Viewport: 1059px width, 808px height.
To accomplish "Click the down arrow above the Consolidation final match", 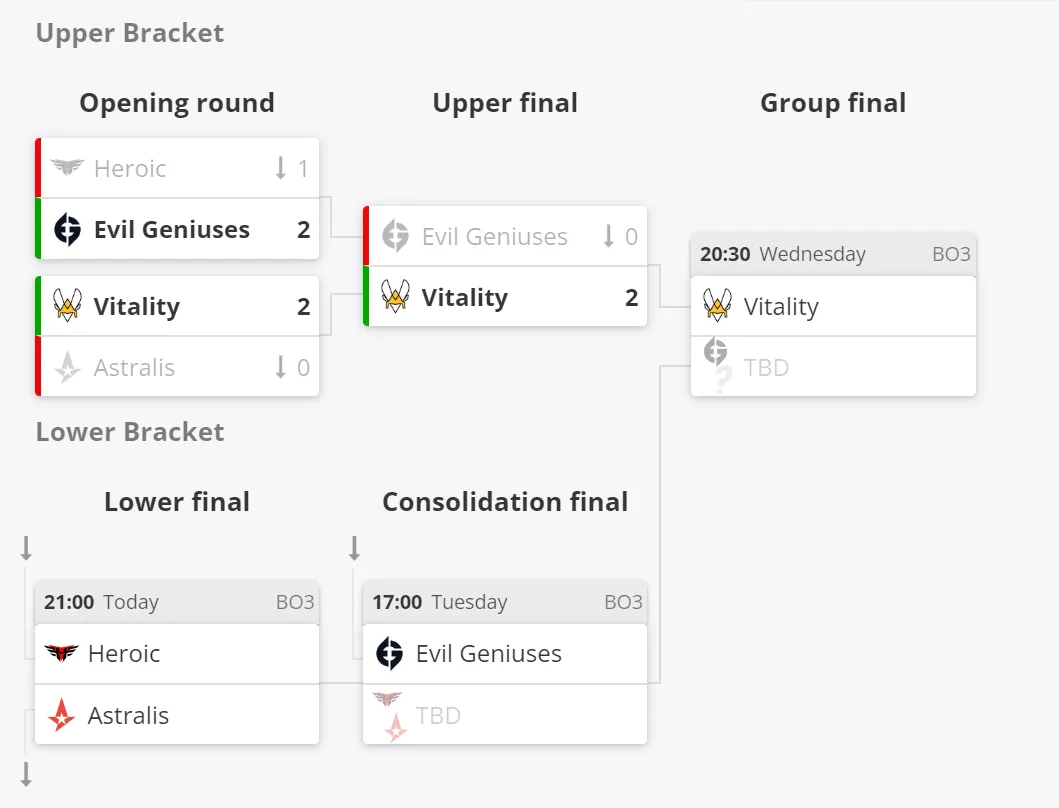I will click(x=355, y=549).
